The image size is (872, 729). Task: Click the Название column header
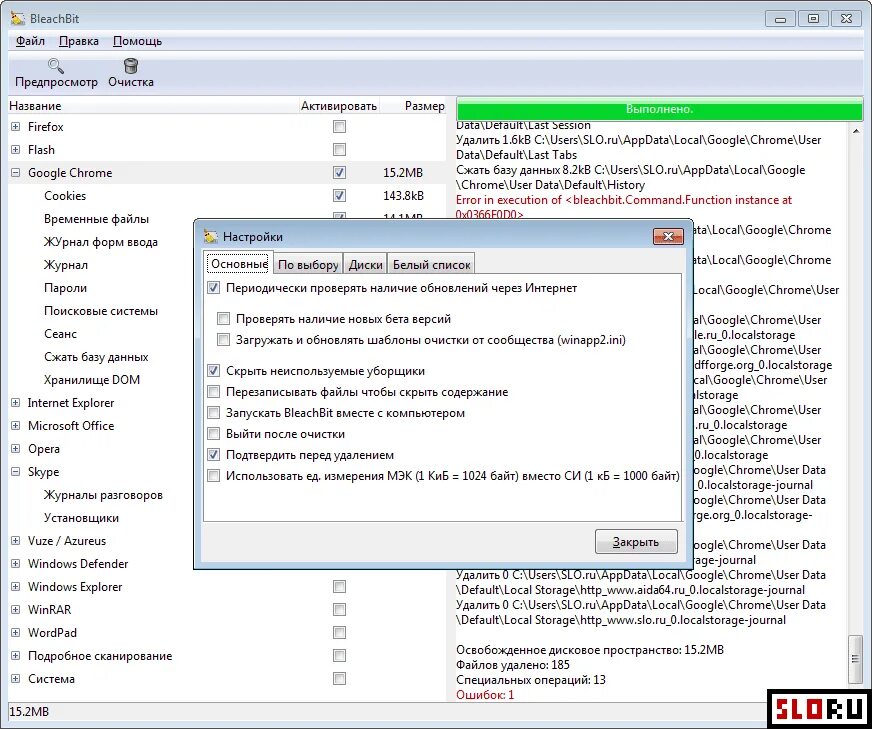(153, 106)
